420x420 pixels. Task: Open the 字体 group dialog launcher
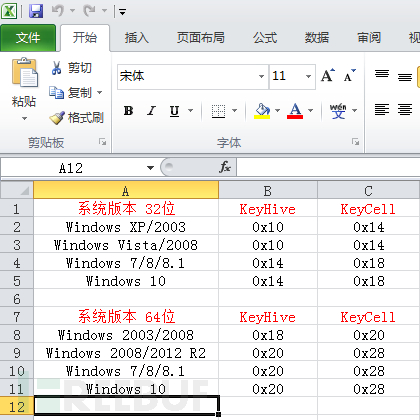(356, 142)
